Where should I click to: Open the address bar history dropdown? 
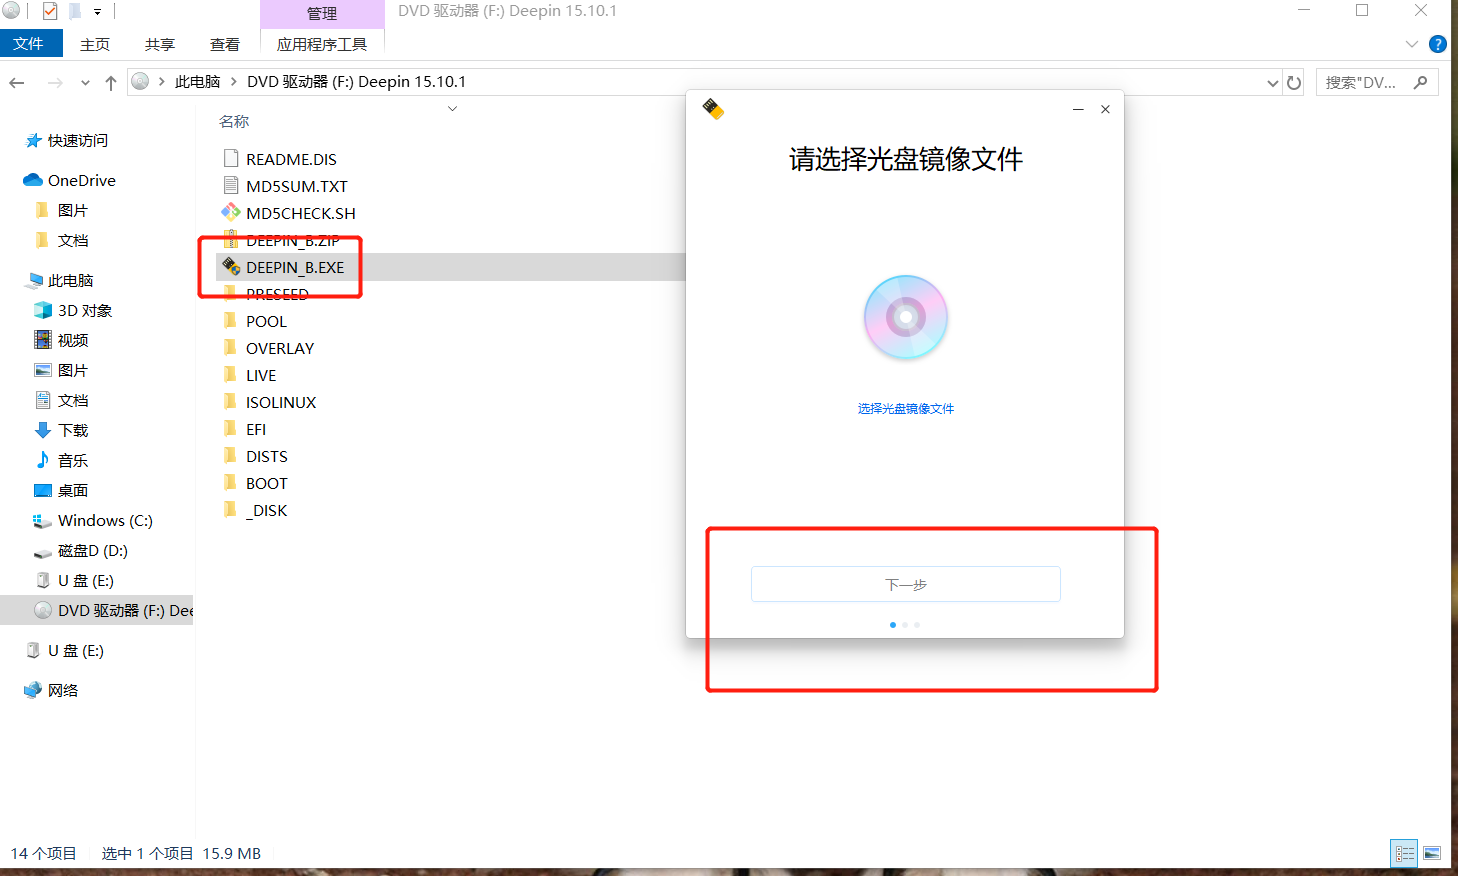1272,82
